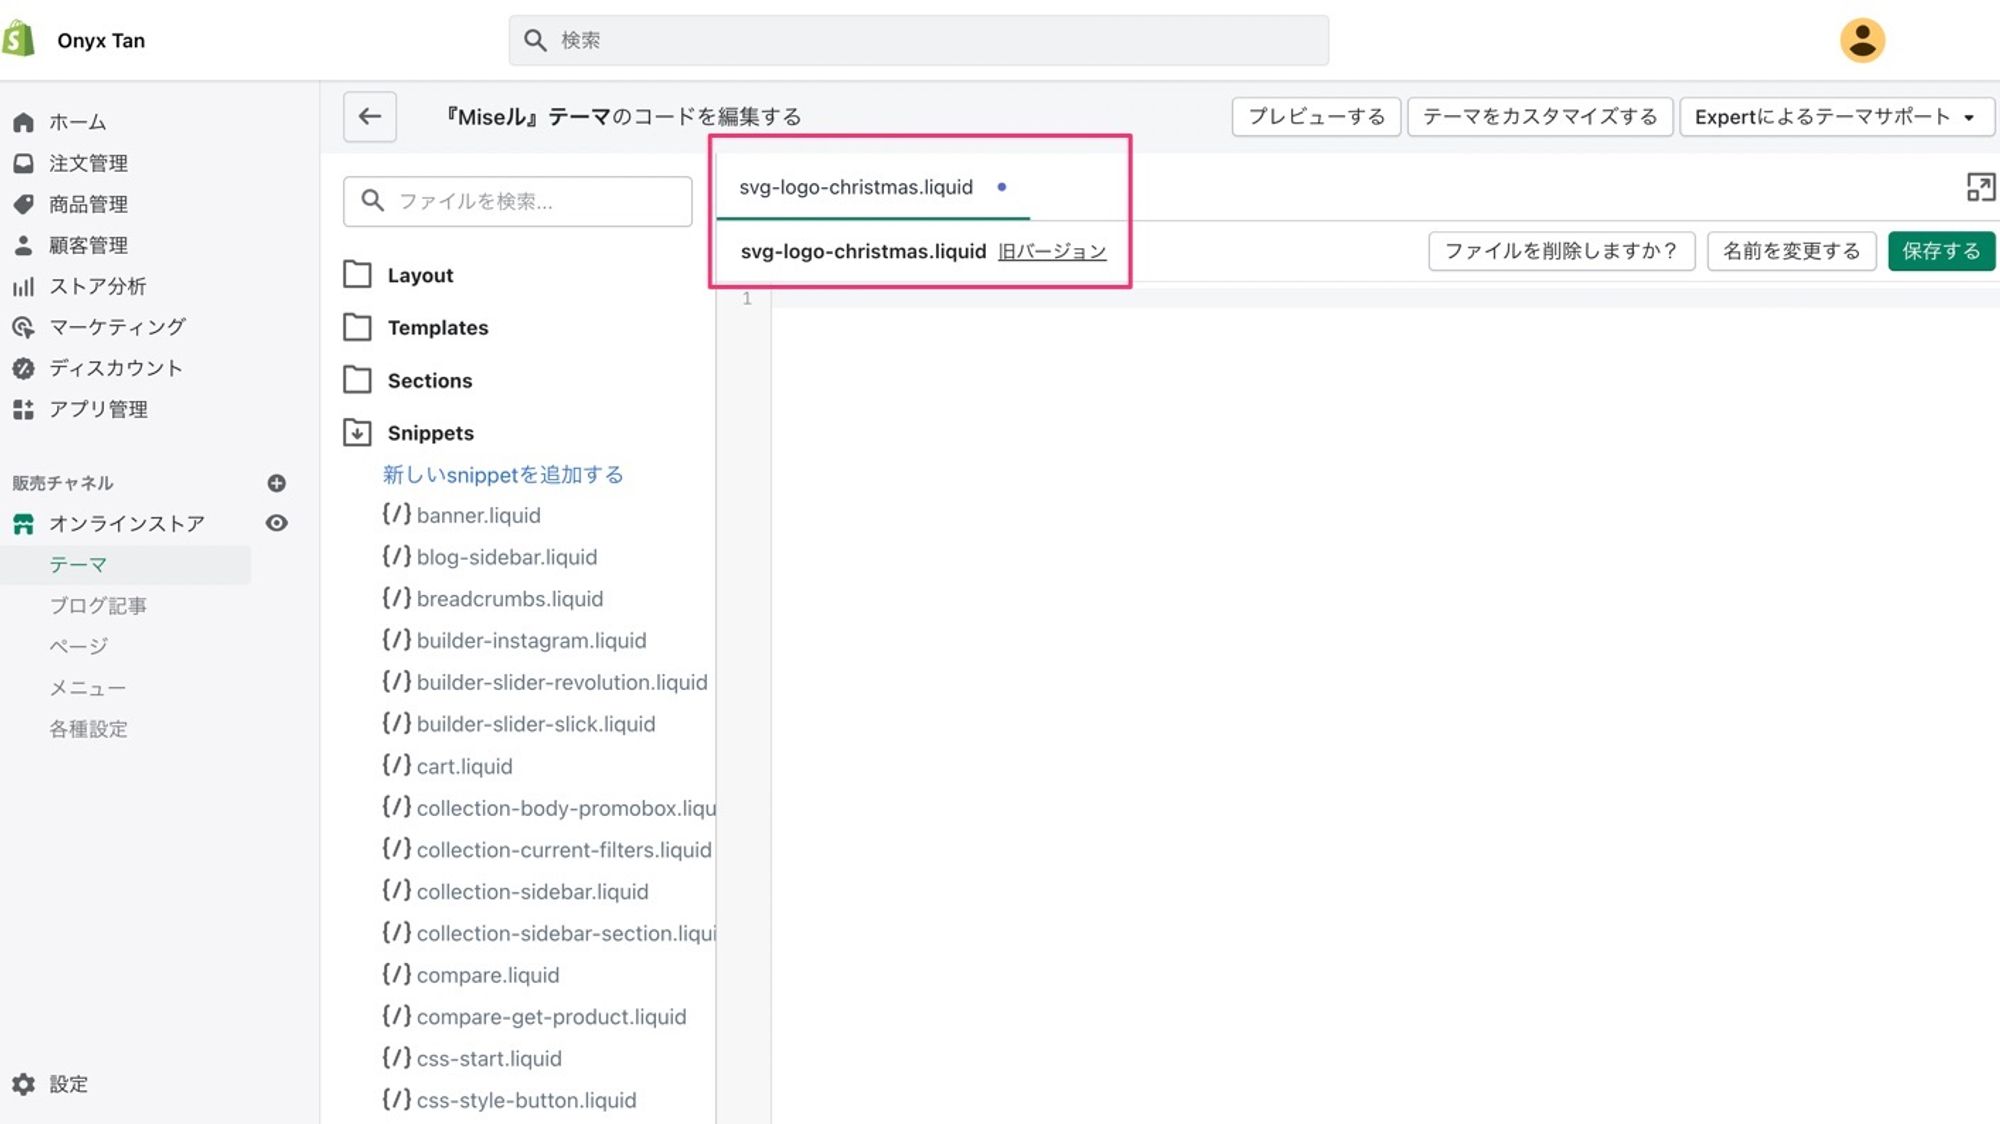Image resolution: width=2000 pixels, height=1124 pixels.
Task: Select the svg-logo-christmas.liquid editor tab
Action: click(872, 187)
